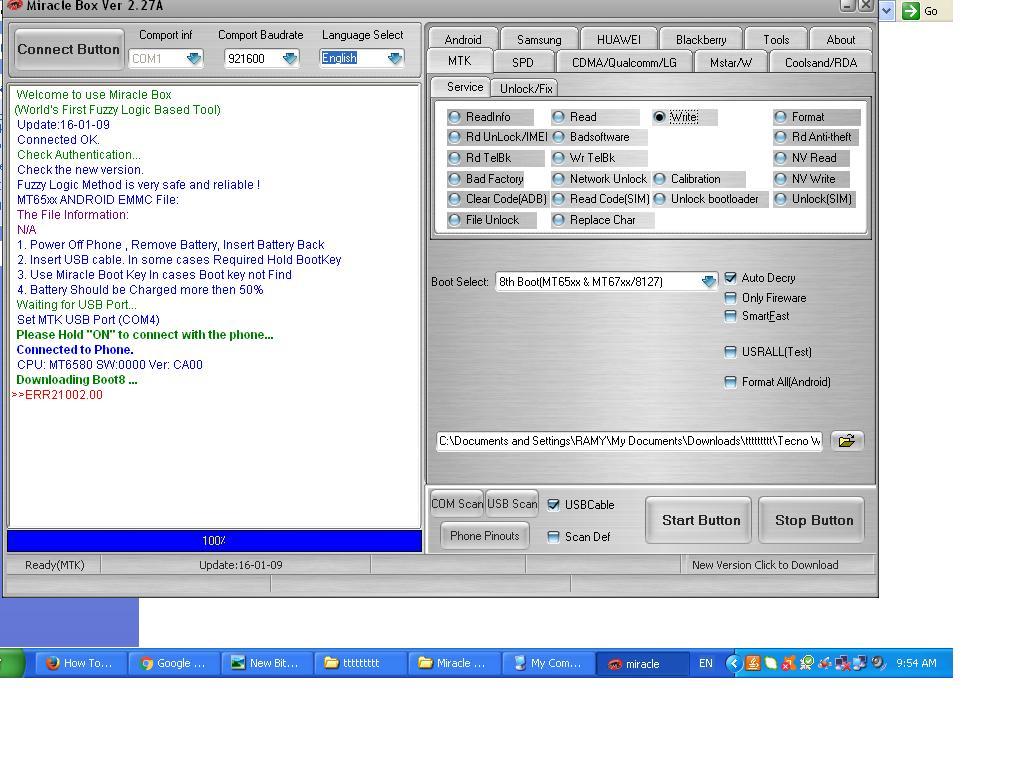The width and height of the screenshot is (1024, 768).
Task: Open Coolsand/RDA tab
Action: 821,63
